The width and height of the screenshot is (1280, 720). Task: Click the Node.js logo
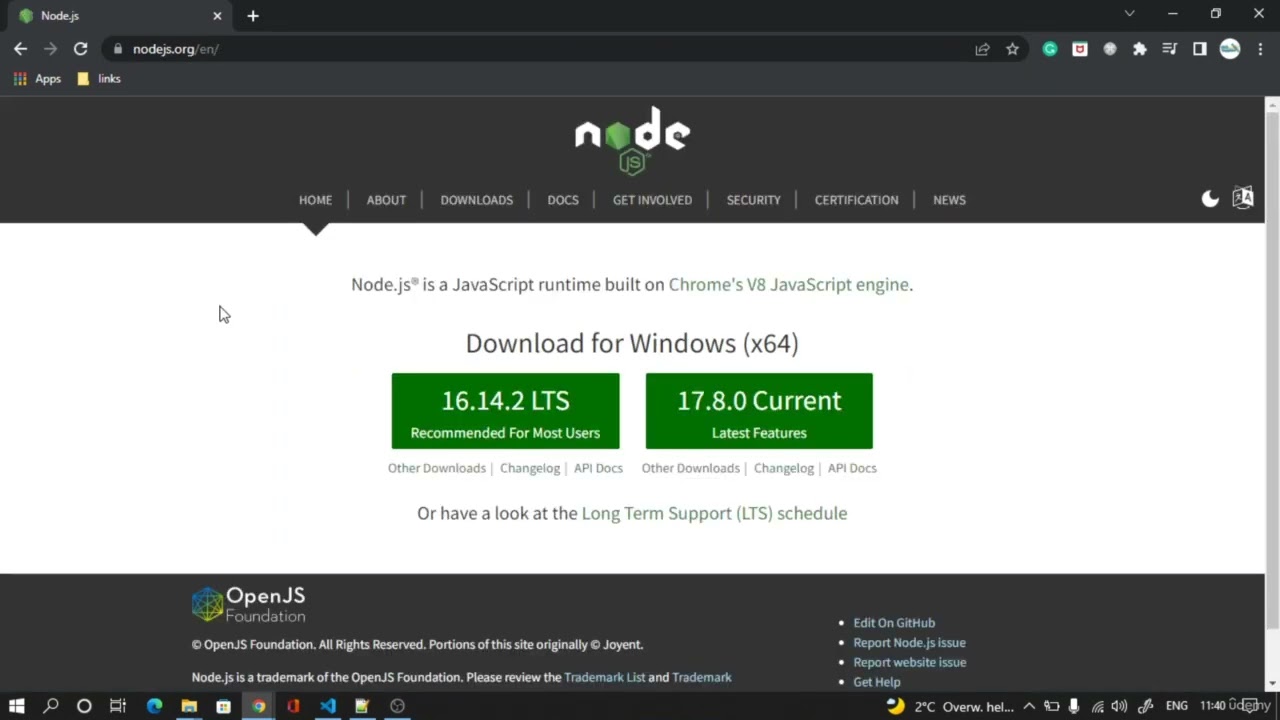click(x=632, y=141)
